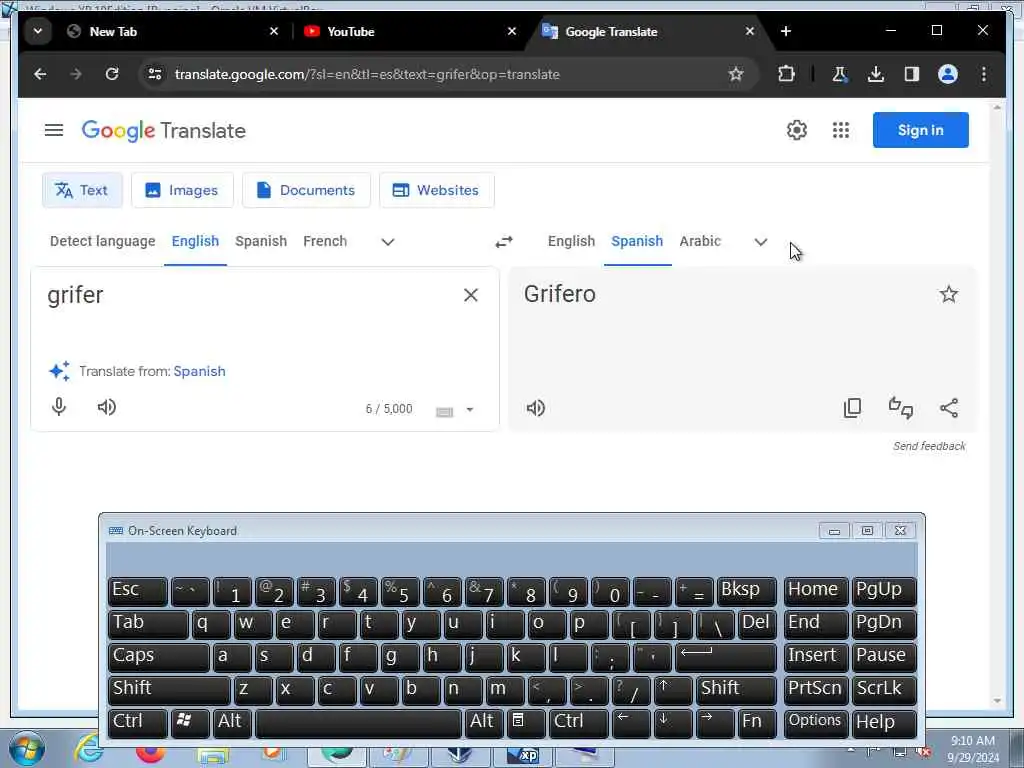Click the address bar URL
The height and width of the screenshot is (768, 1024).
click(x=367, y=74)
